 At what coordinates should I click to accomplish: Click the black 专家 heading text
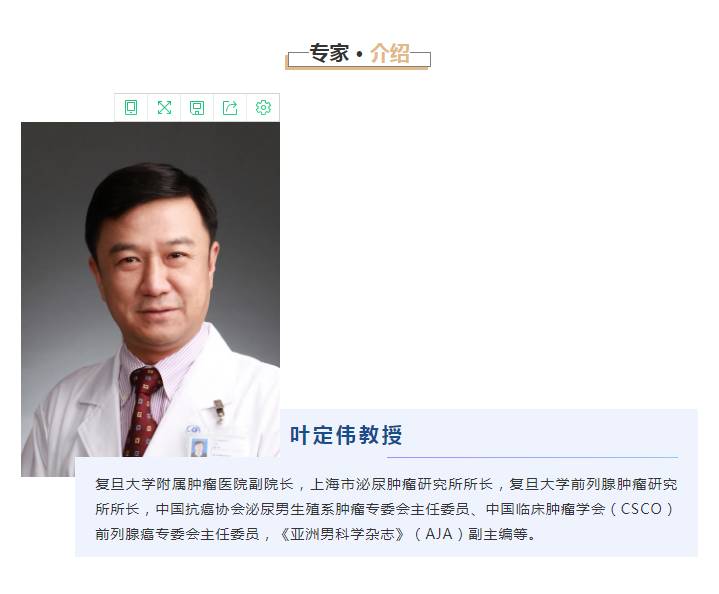click(329, 53)
